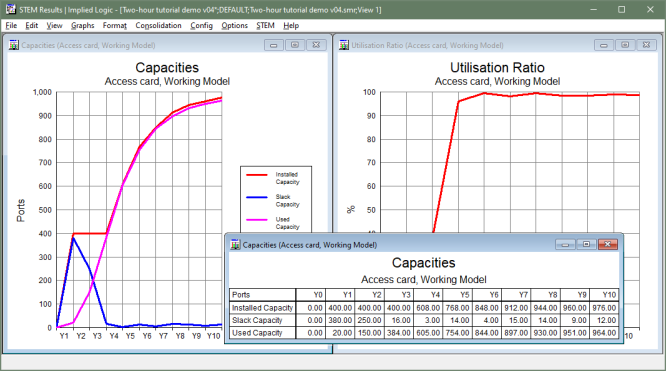
Task: Click the Utilisation Ratio chart title
Action: (x=497, y=68)
